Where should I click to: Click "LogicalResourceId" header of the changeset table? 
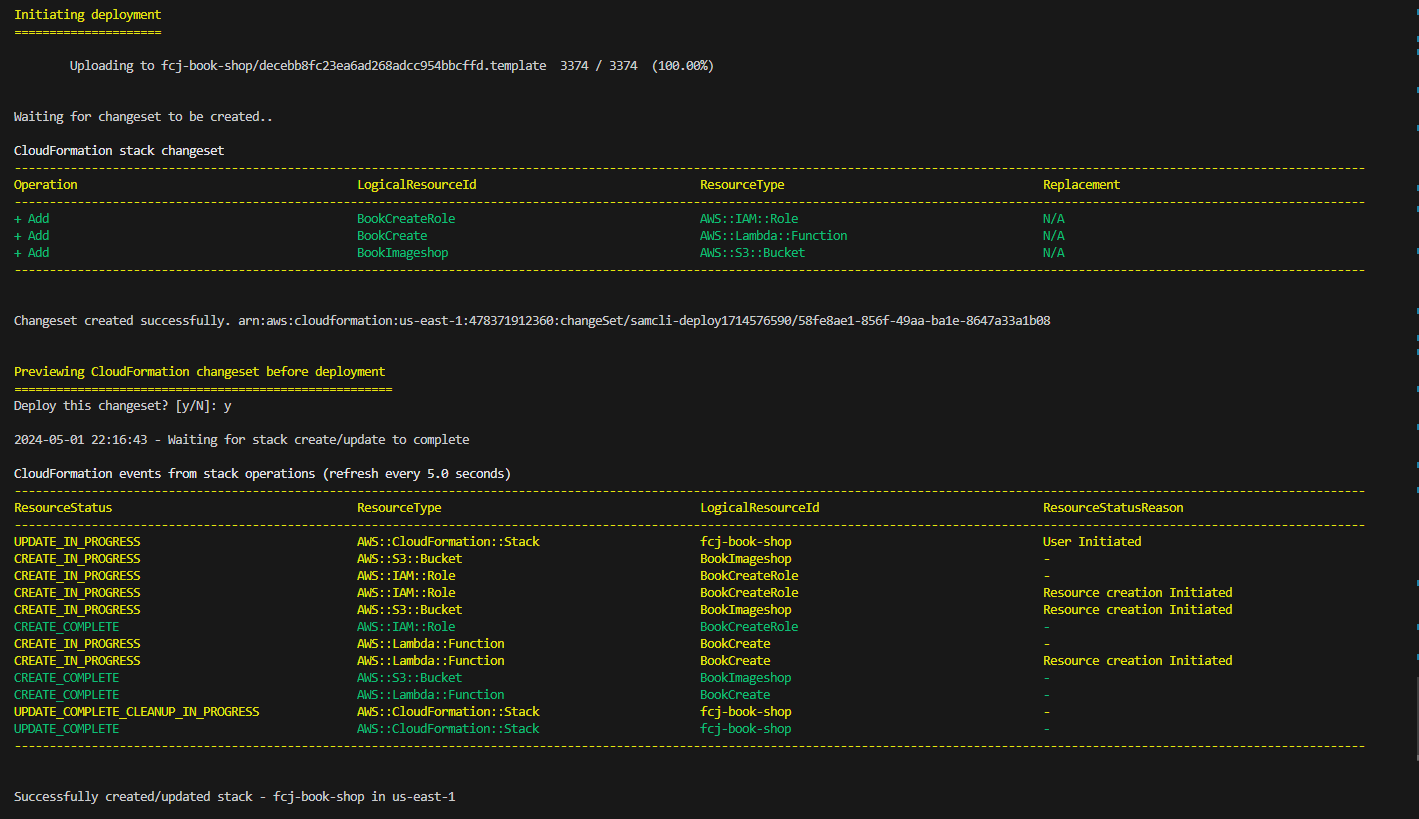coord(416,185)
